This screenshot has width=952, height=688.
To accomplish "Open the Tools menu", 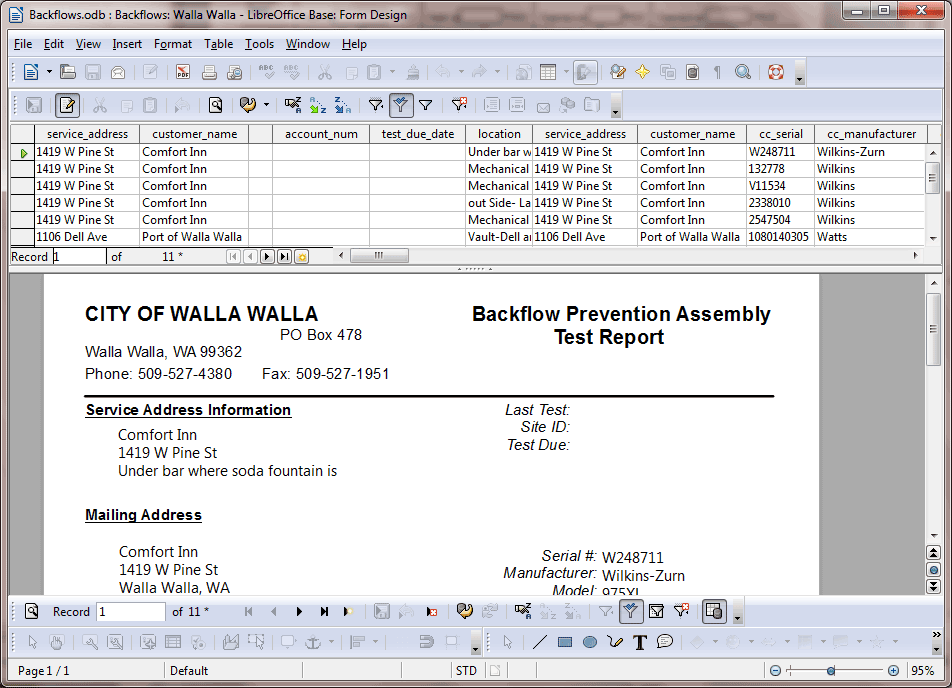I will pyautogui.click(x=259, y=44).
